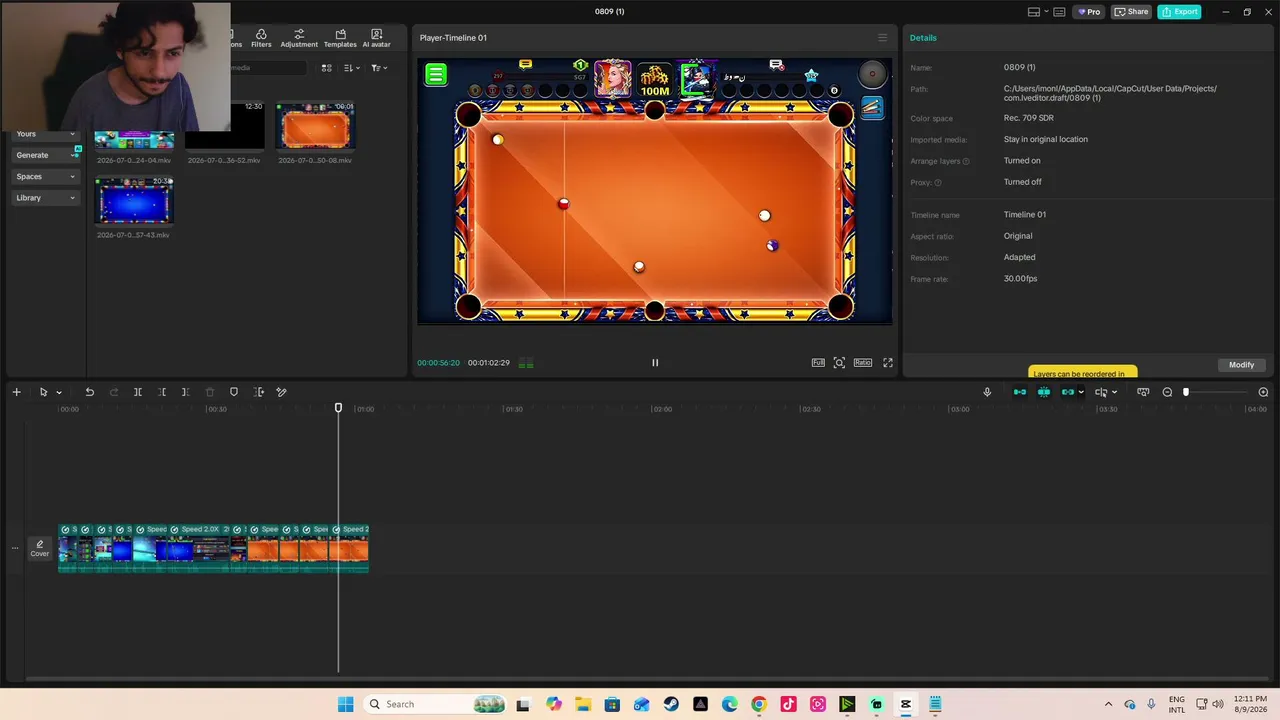Click the project path text in Details
The width and height of the screenshot is (1280, 720).
[x=1110, y=93]
